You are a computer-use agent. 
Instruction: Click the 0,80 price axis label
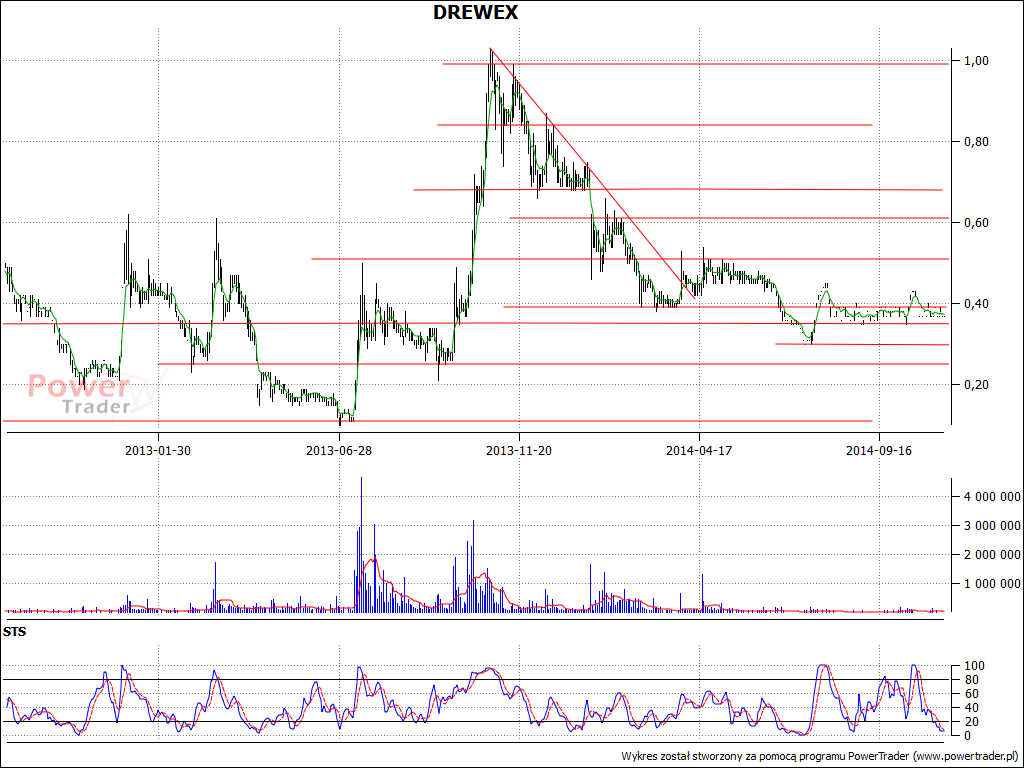(x=976, y=142)
